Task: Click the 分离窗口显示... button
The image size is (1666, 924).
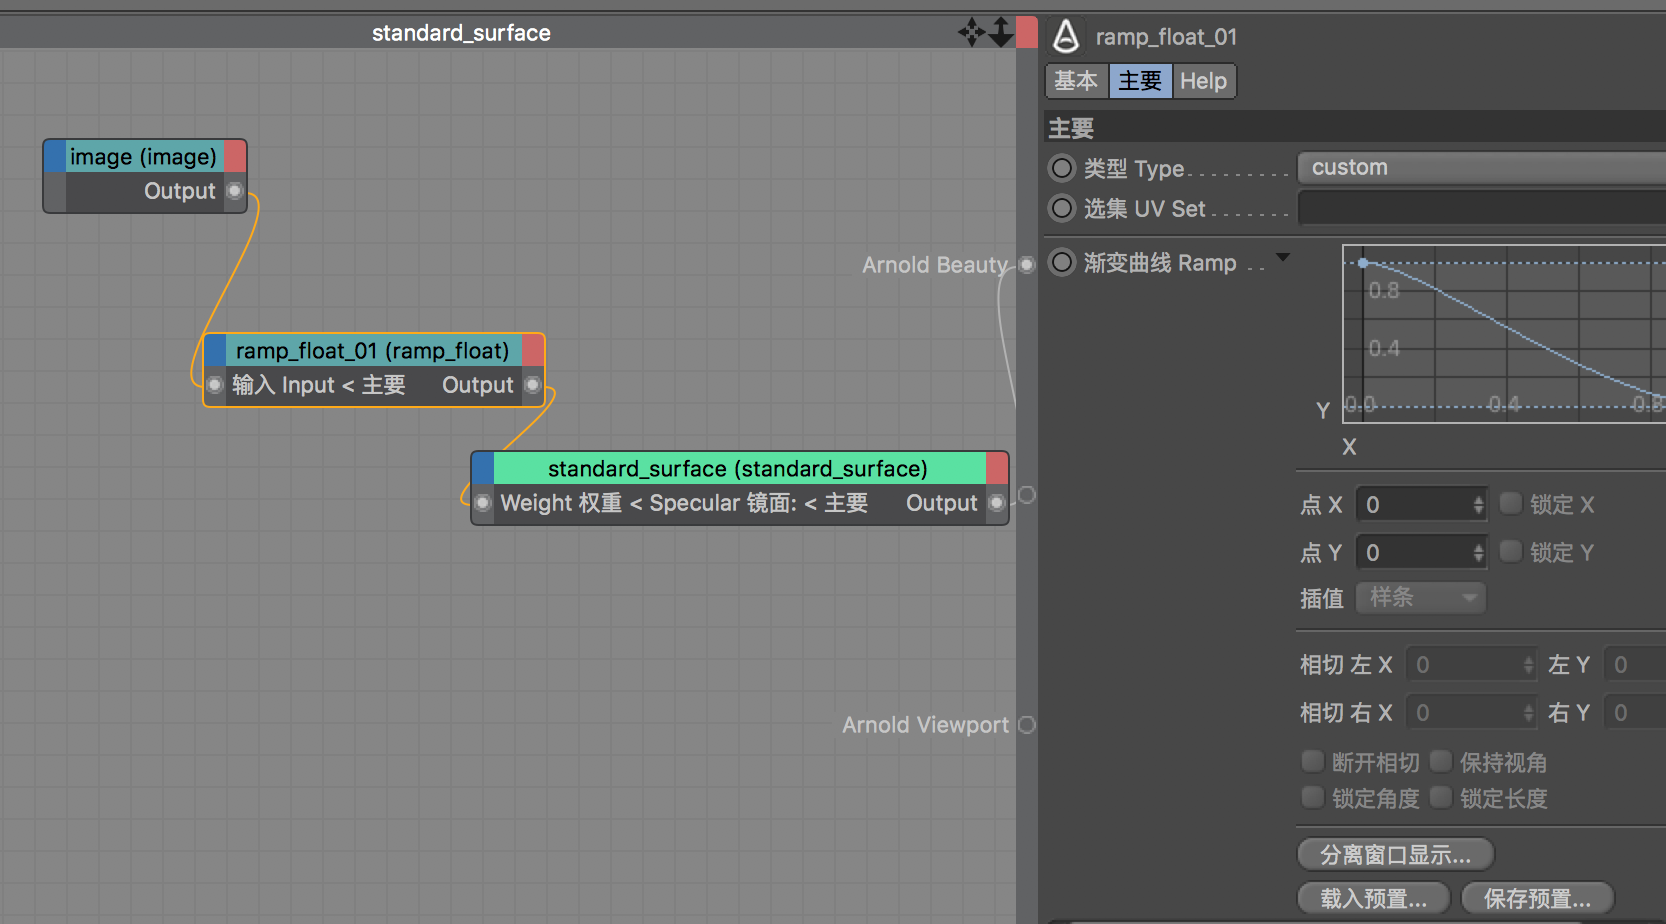Action: pos(1395,855)
